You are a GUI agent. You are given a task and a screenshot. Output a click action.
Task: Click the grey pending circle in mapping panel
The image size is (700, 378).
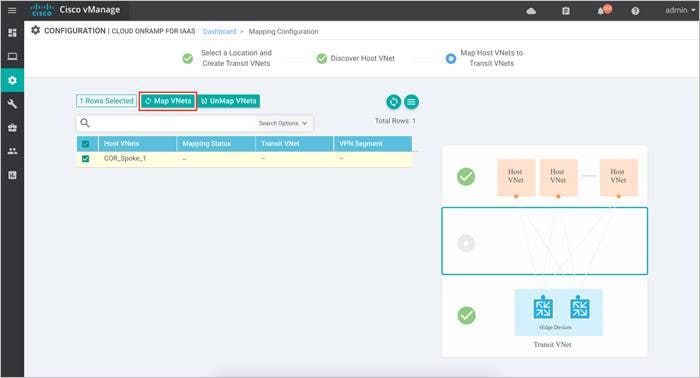(x=466, y=243)
